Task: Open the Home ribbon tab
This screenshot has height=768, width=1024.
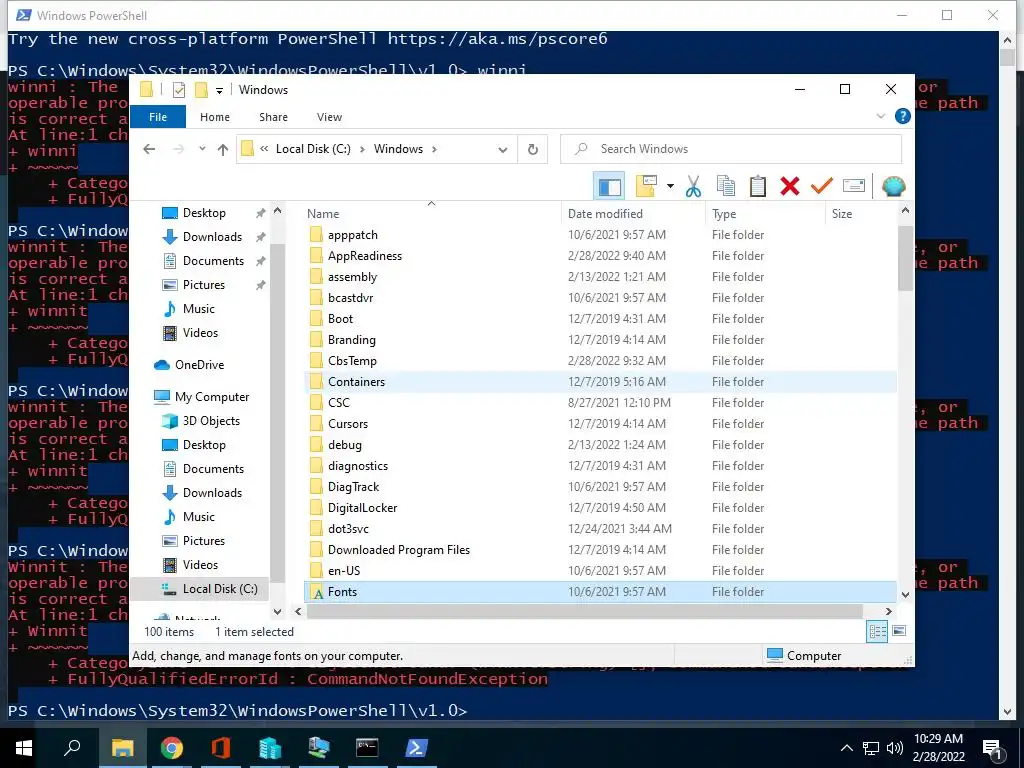Action: (215, 117)
